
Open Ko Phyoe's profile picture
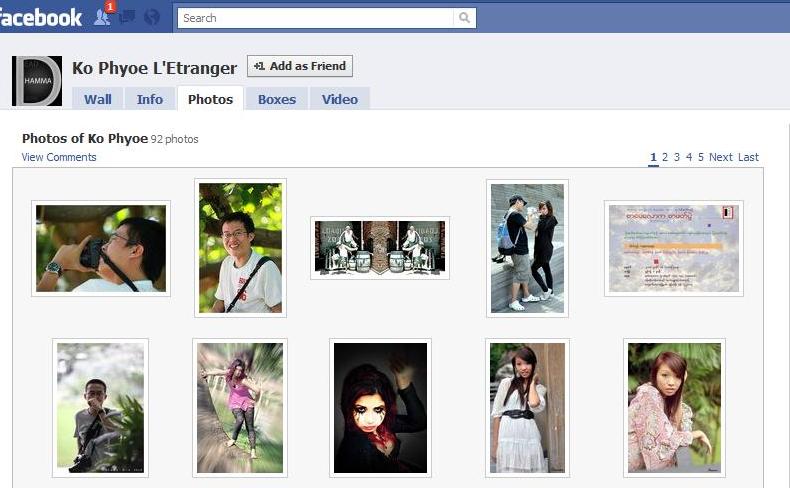[x=37, y=81]
